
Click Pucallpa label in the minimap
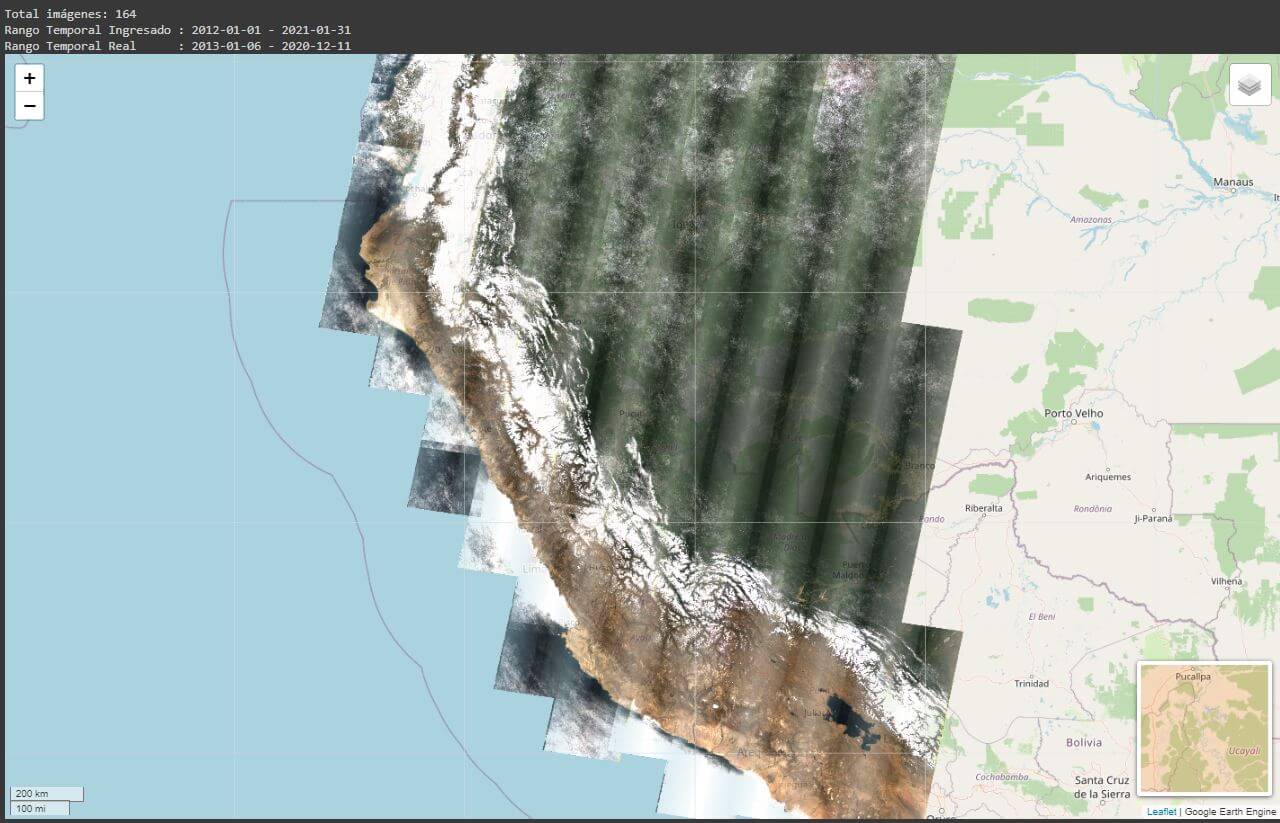click(1193, 677)
